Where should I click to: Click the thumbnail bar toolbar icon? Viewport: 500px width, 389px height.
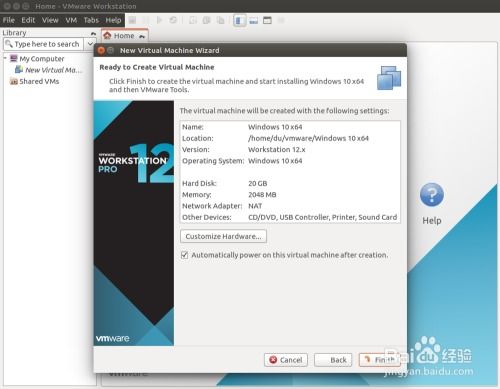[x=254, y=21]
